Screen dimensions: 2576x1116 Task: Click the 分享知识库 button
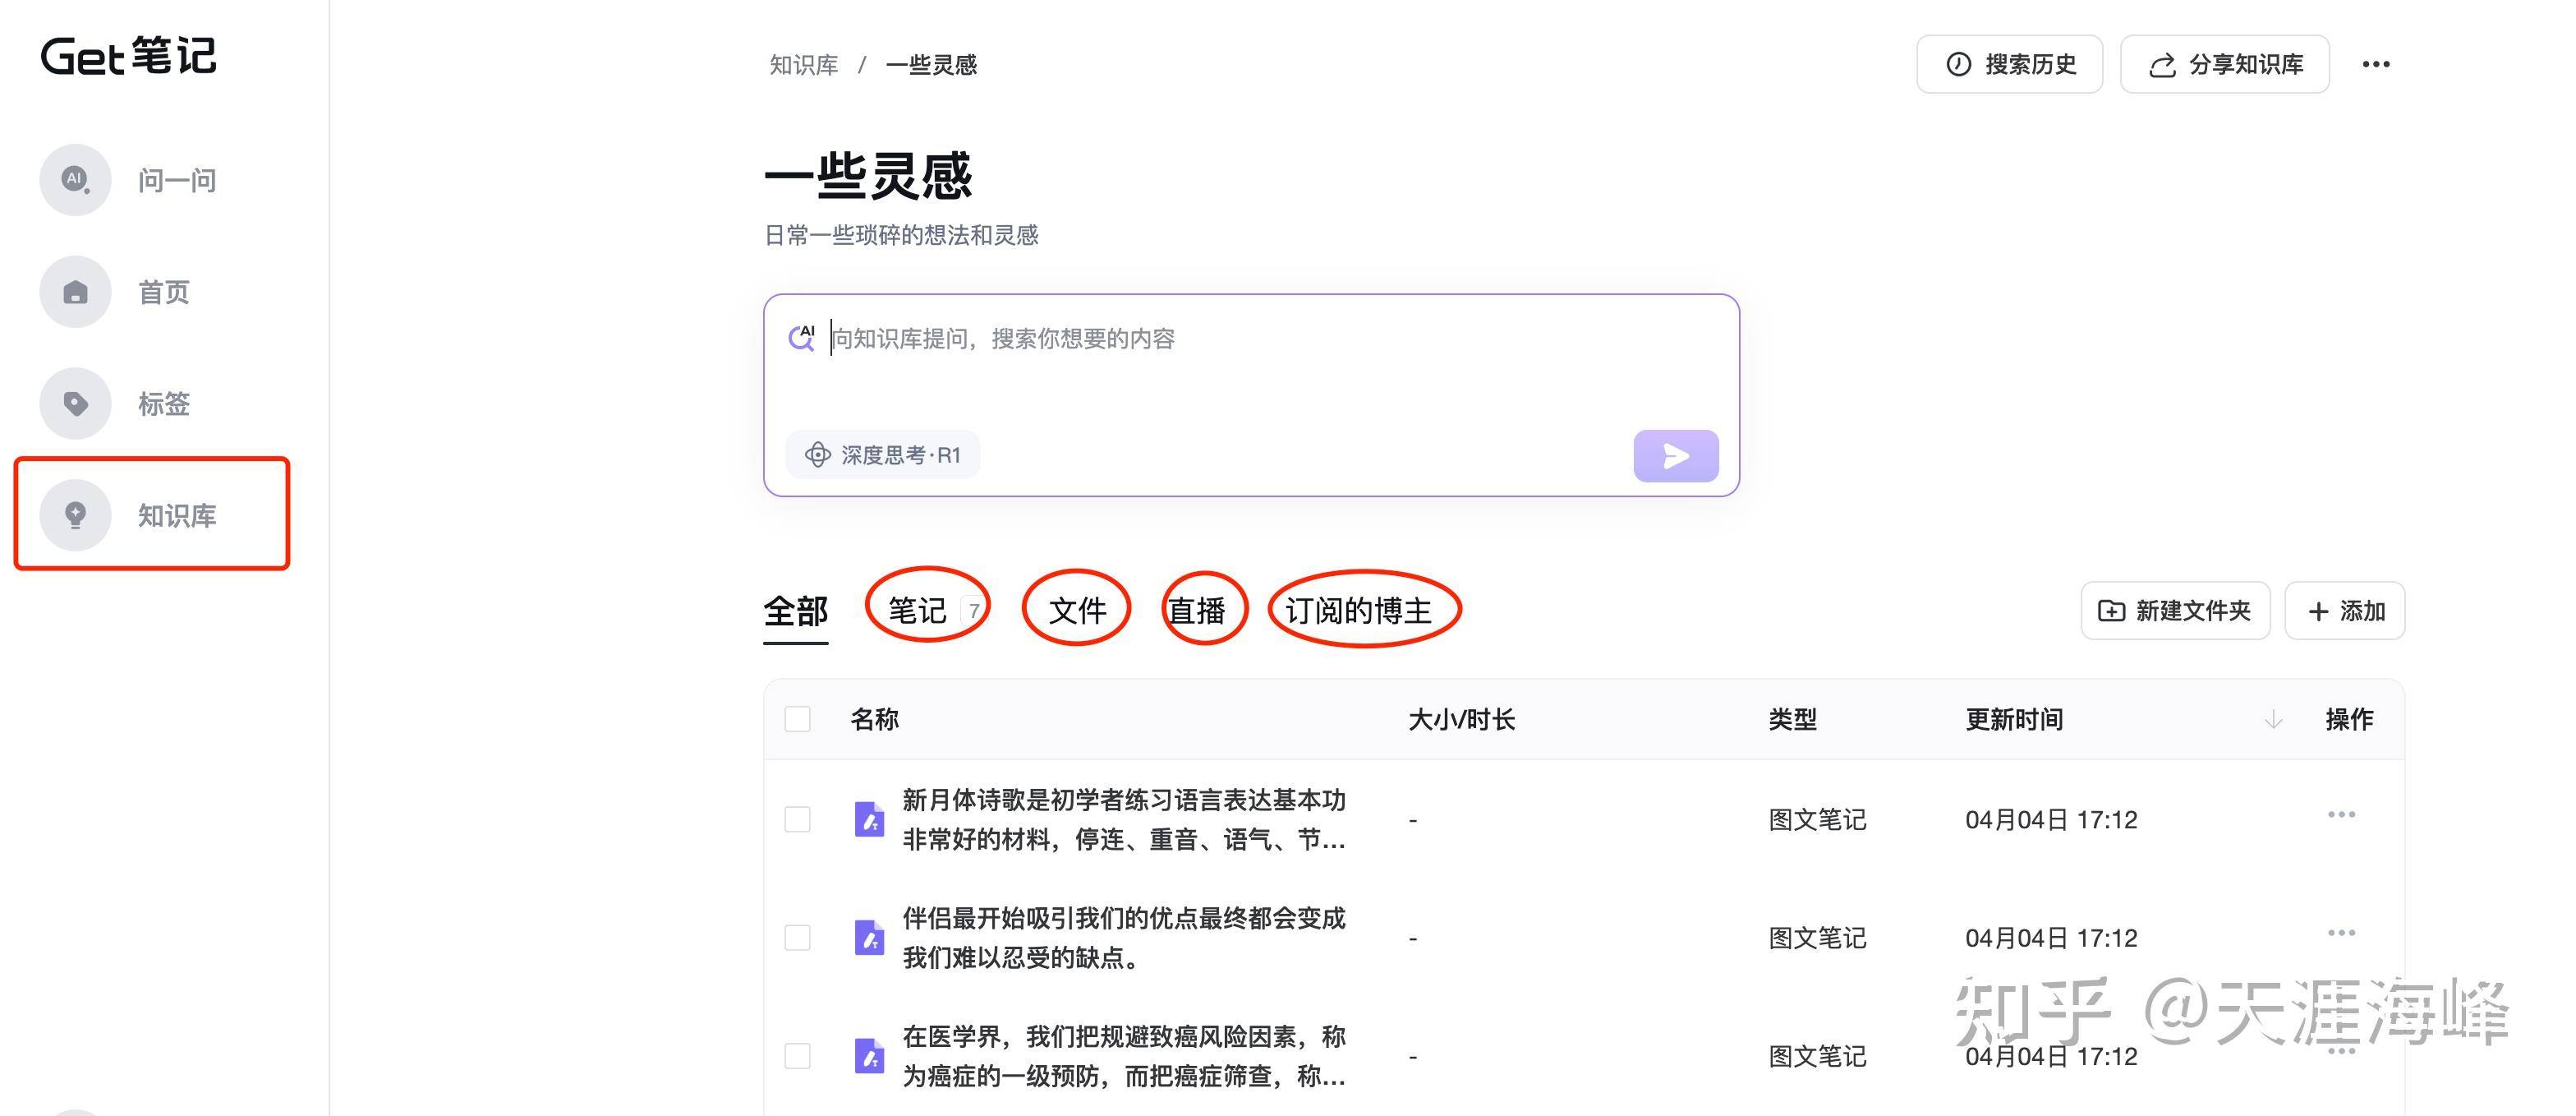coord(2225,64)
